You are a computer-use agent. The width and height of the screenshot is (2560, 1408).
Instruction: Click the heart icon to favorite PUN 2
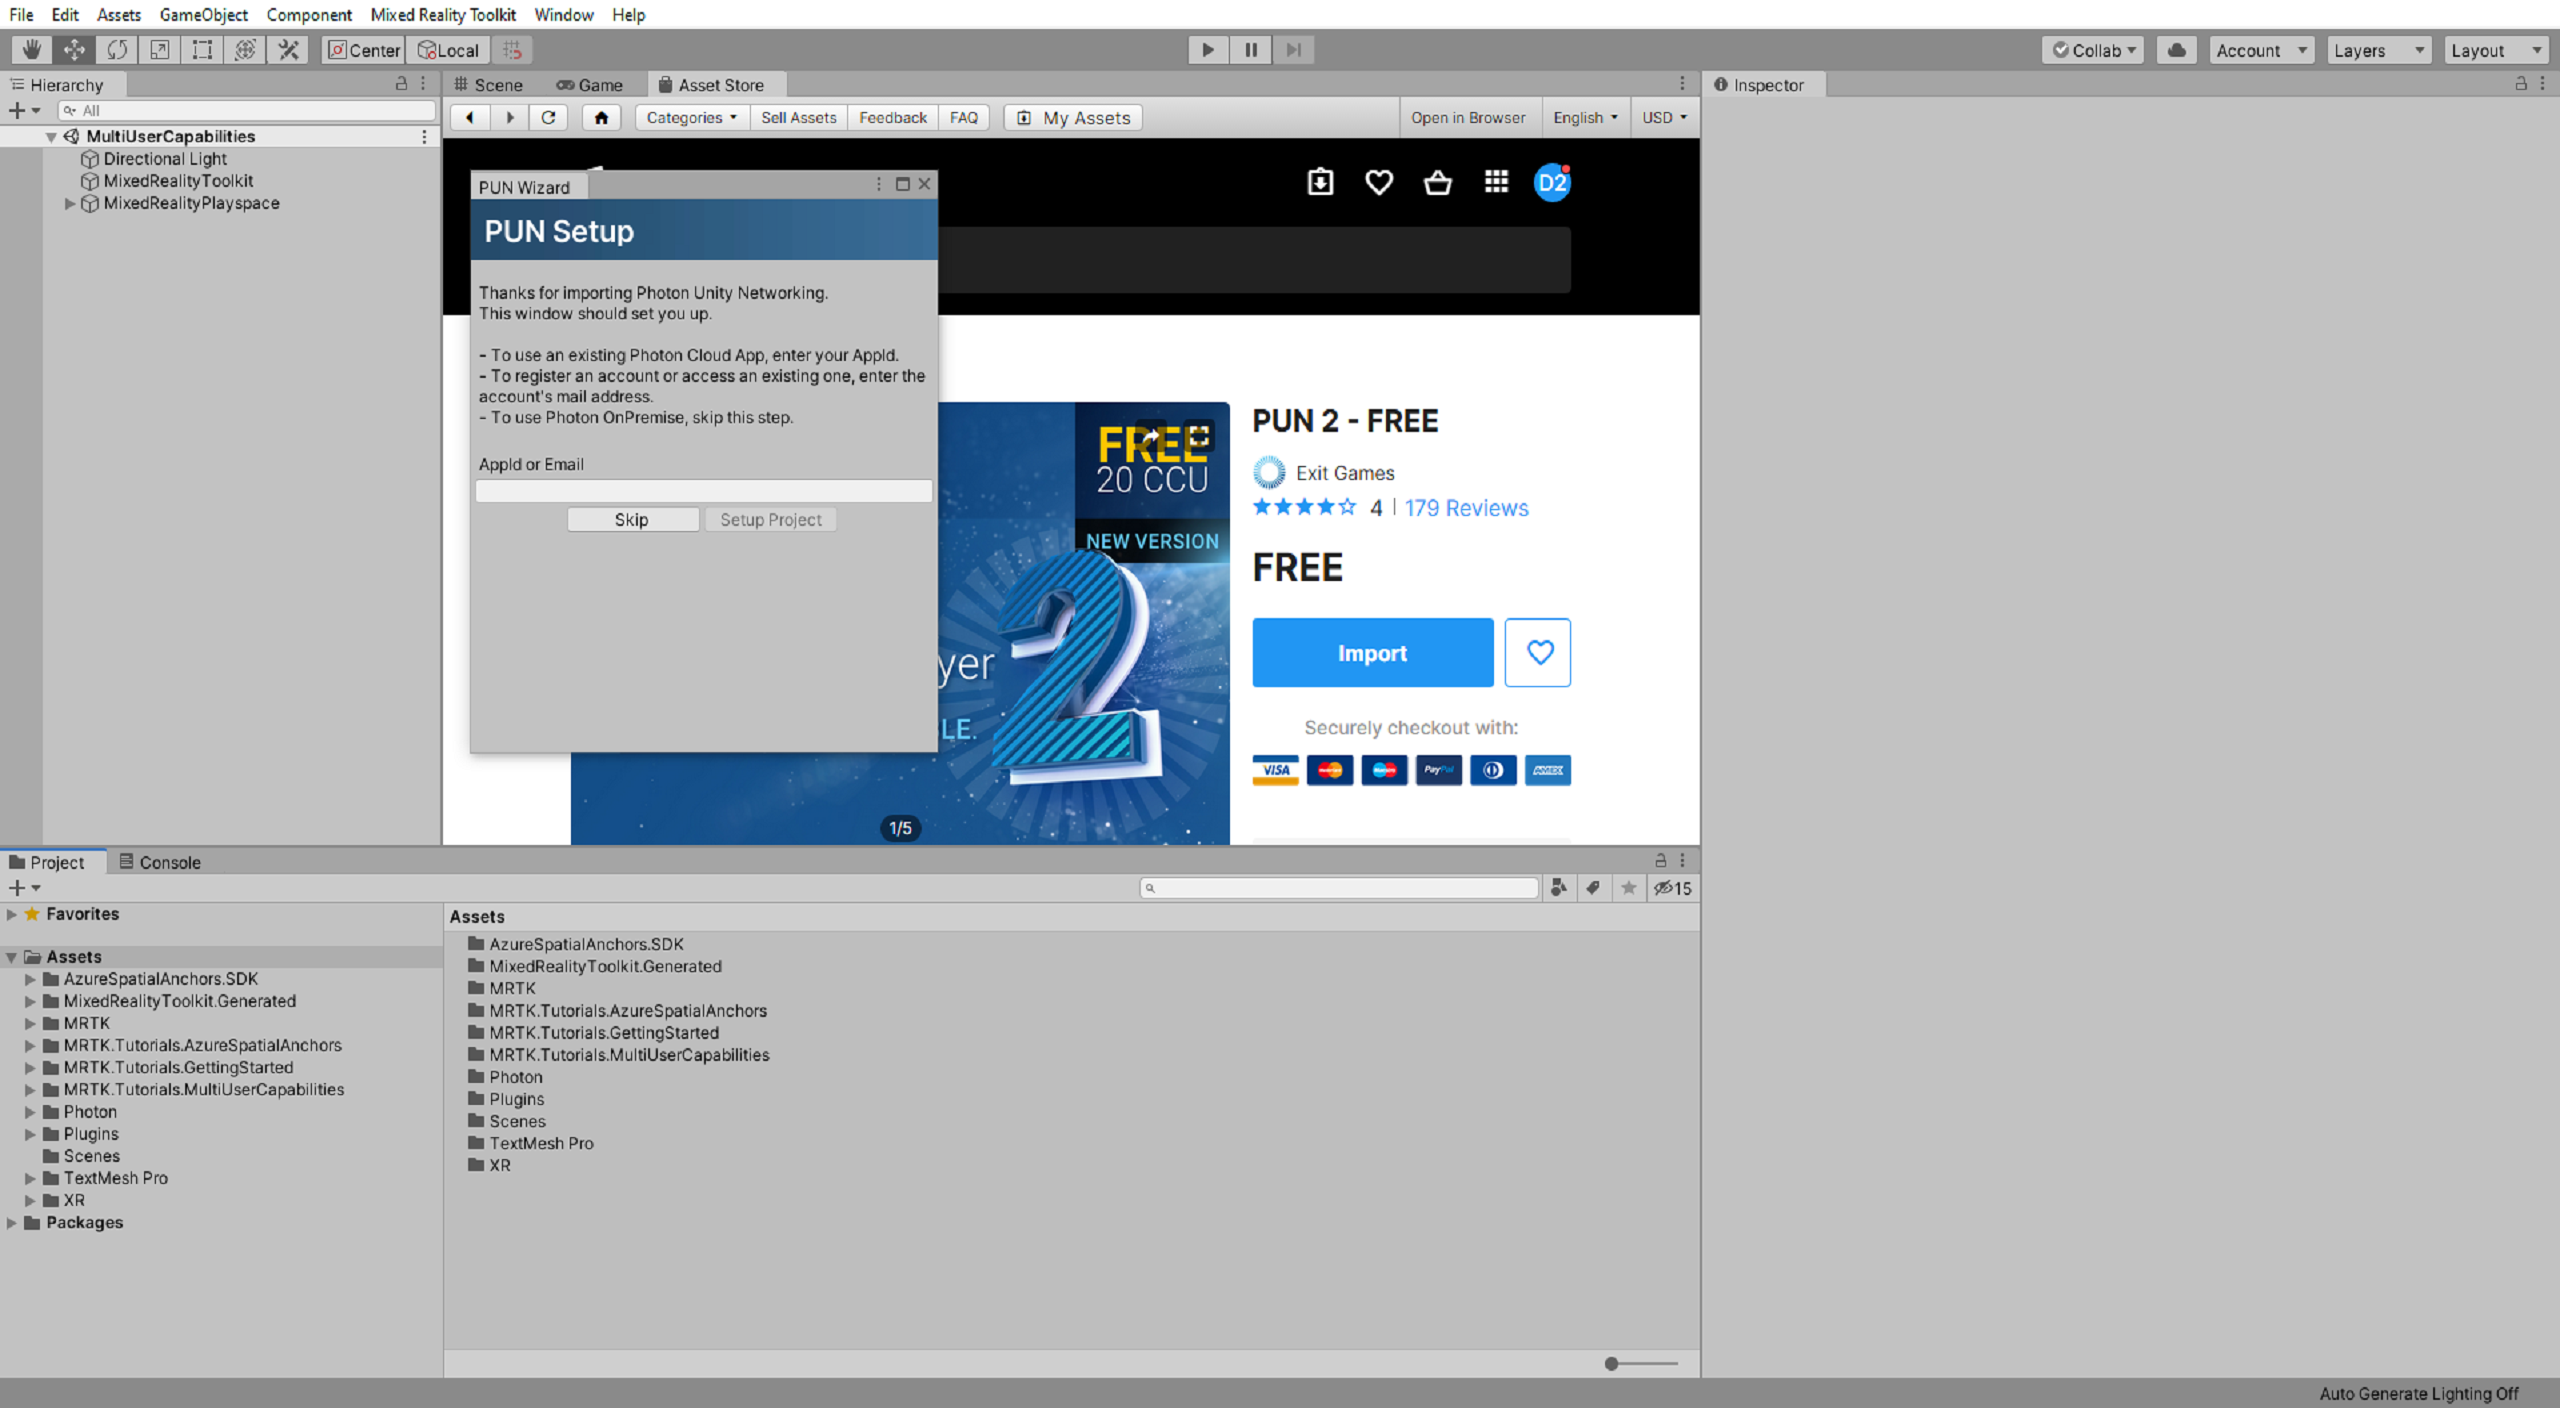click(1537, 652)
